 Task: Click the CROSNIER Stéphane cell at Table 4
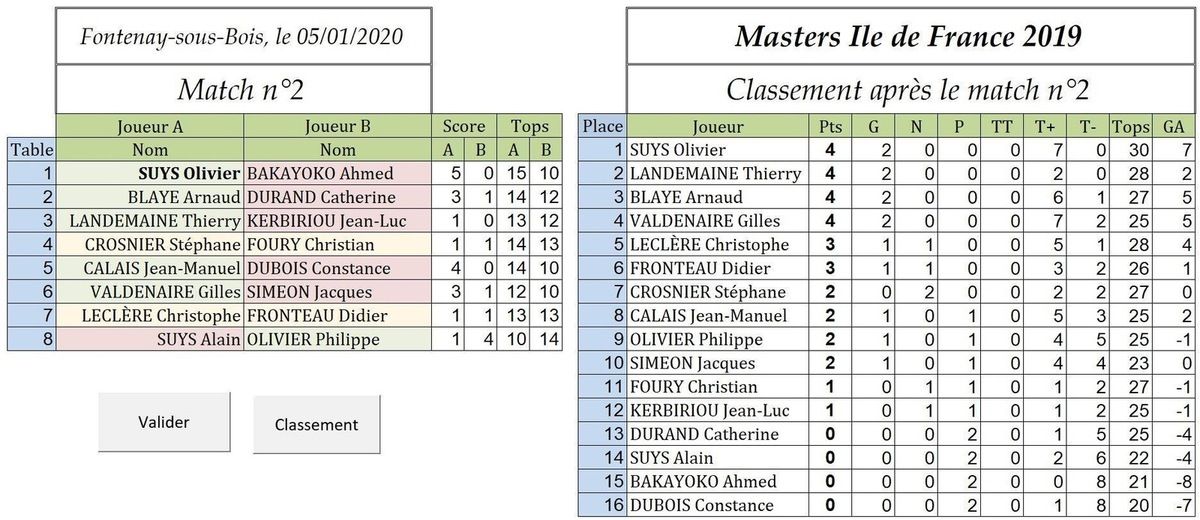pyautogui.click(x=150, y=244)
